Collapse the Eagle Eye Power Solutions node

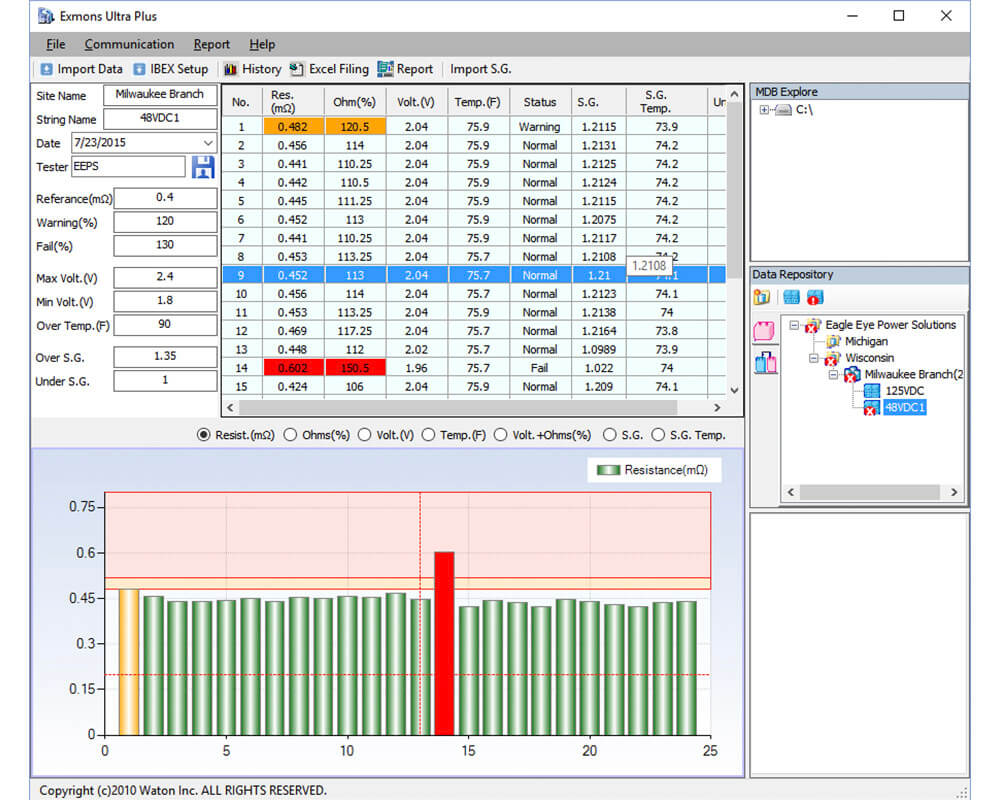tap(794, 325)
